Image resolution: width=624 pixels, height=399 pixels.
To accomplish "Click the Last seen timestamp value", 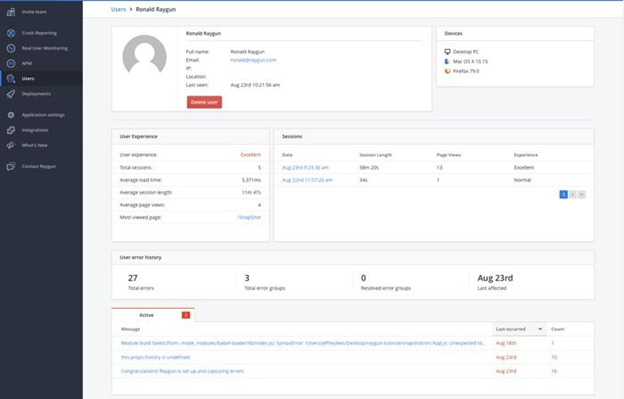I will click(255, 85).
